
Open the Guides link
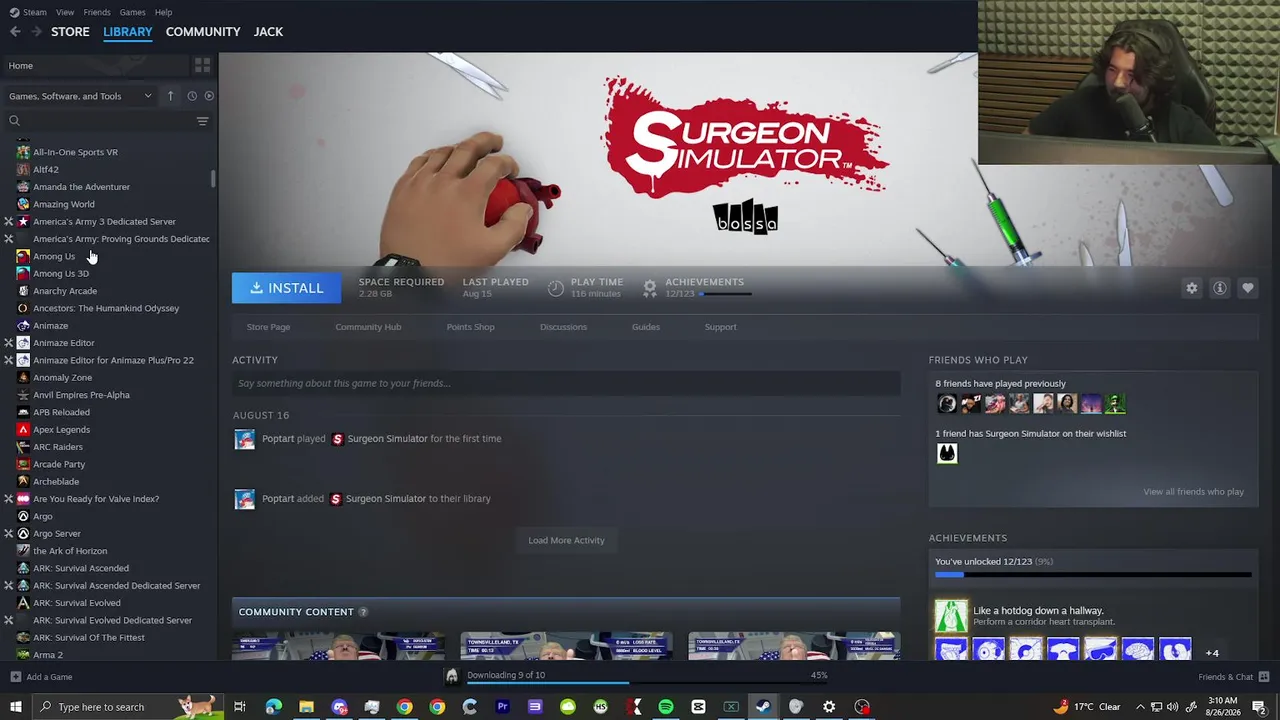[646, 327]
